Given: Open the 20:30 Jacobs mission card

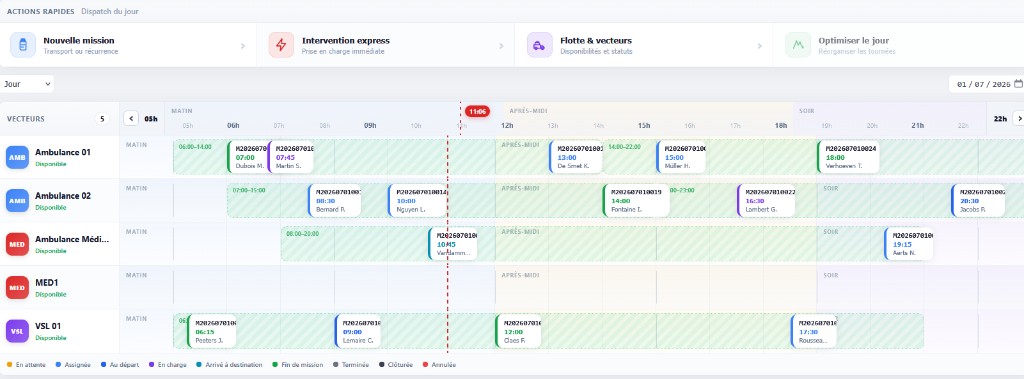Looking at the screenshot, I should [978, 200].
